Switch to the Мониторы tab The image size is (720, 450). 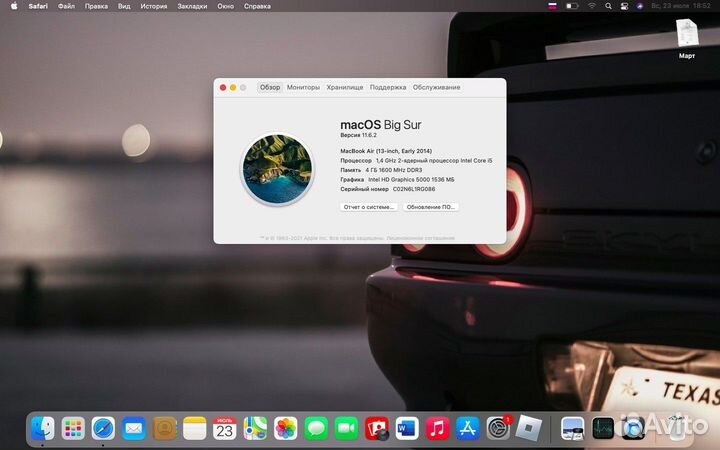[303, 87]
